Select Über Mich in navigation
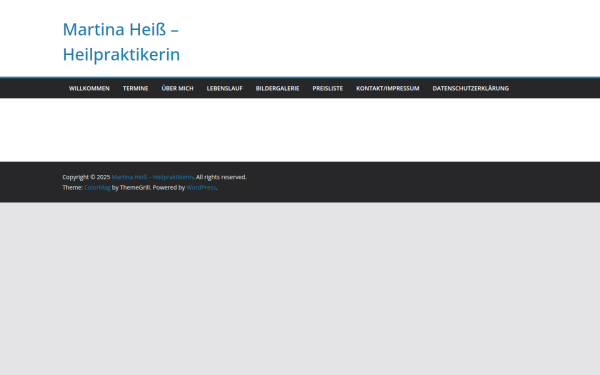The image size is (600, 375). (x=178, y=88)
